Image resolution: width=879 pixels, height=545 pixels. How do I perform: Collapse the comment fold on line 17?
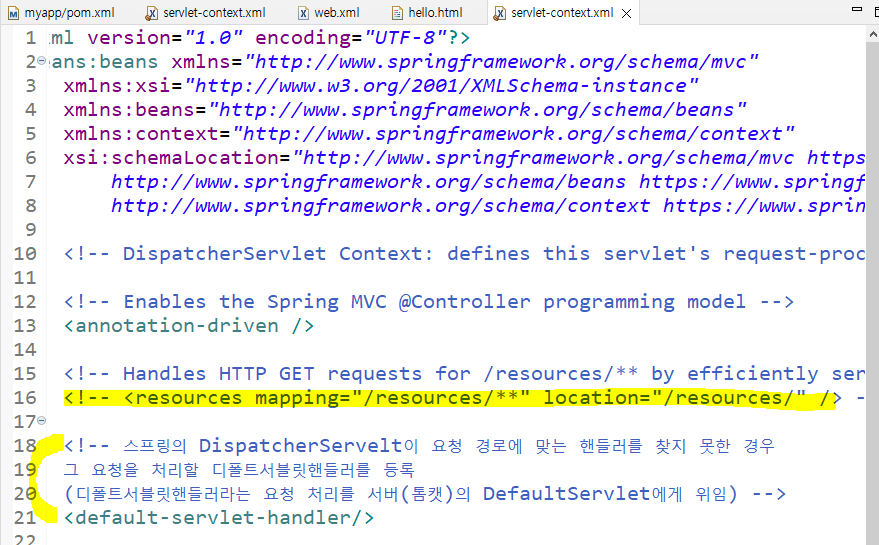pyautogui.click(x=41, y=420)
